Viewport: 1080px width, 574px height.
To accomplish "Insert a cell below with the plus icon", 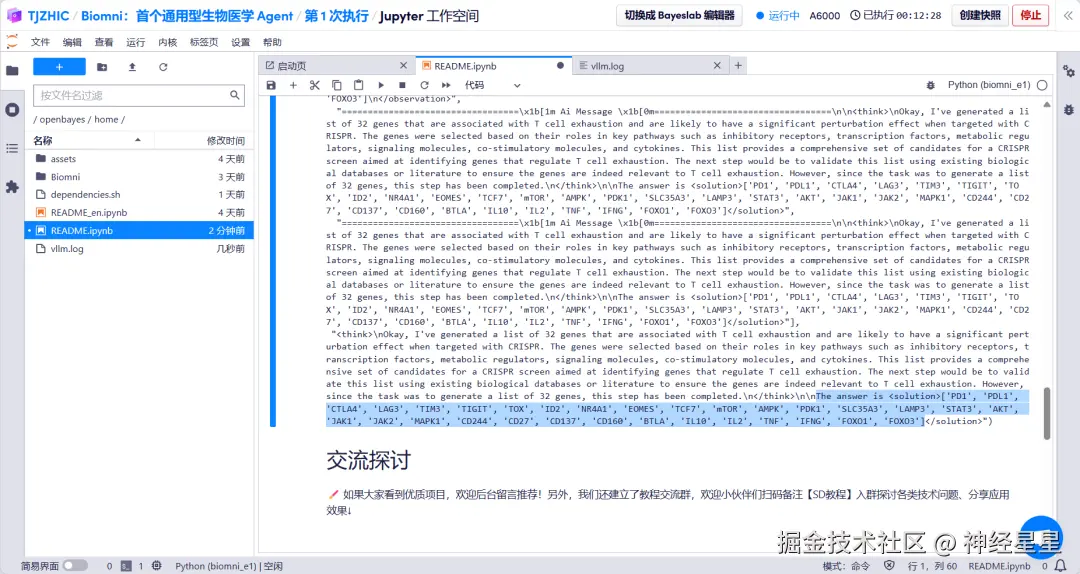I will click(x=293, y=85).
